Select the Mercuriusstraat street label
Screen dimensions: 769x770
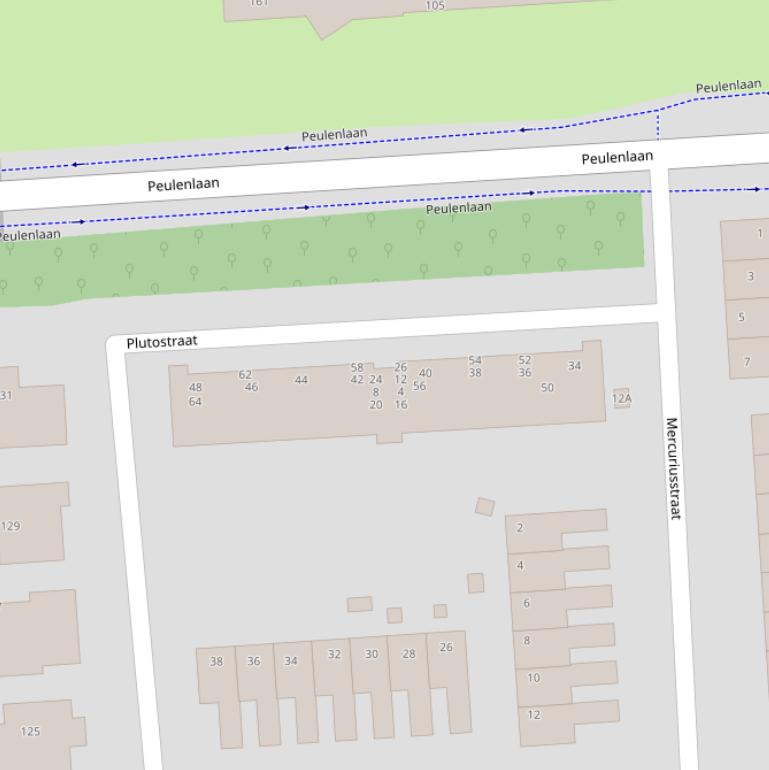pyautogui.click(x=672, y=467)
